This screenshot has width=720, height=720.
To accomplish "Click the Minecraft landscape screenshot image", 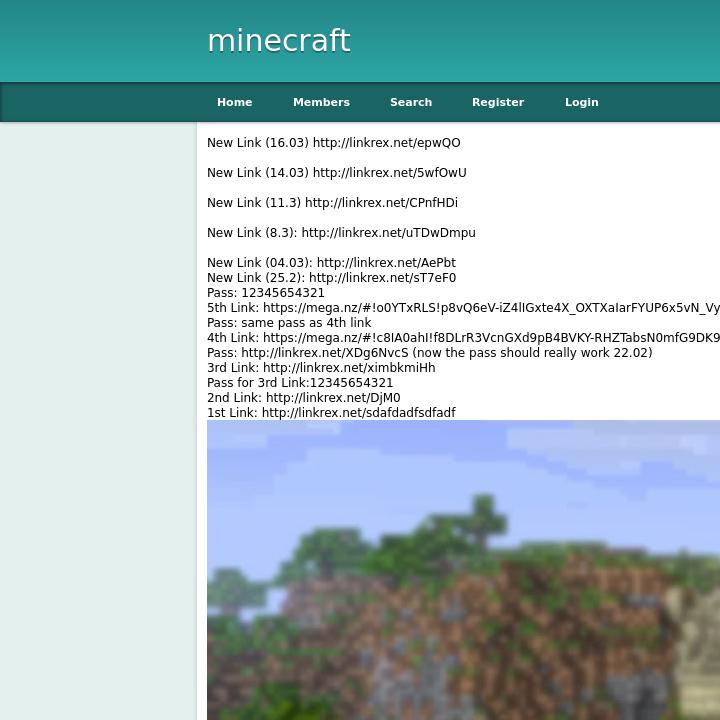I will (x=463, y=570).
